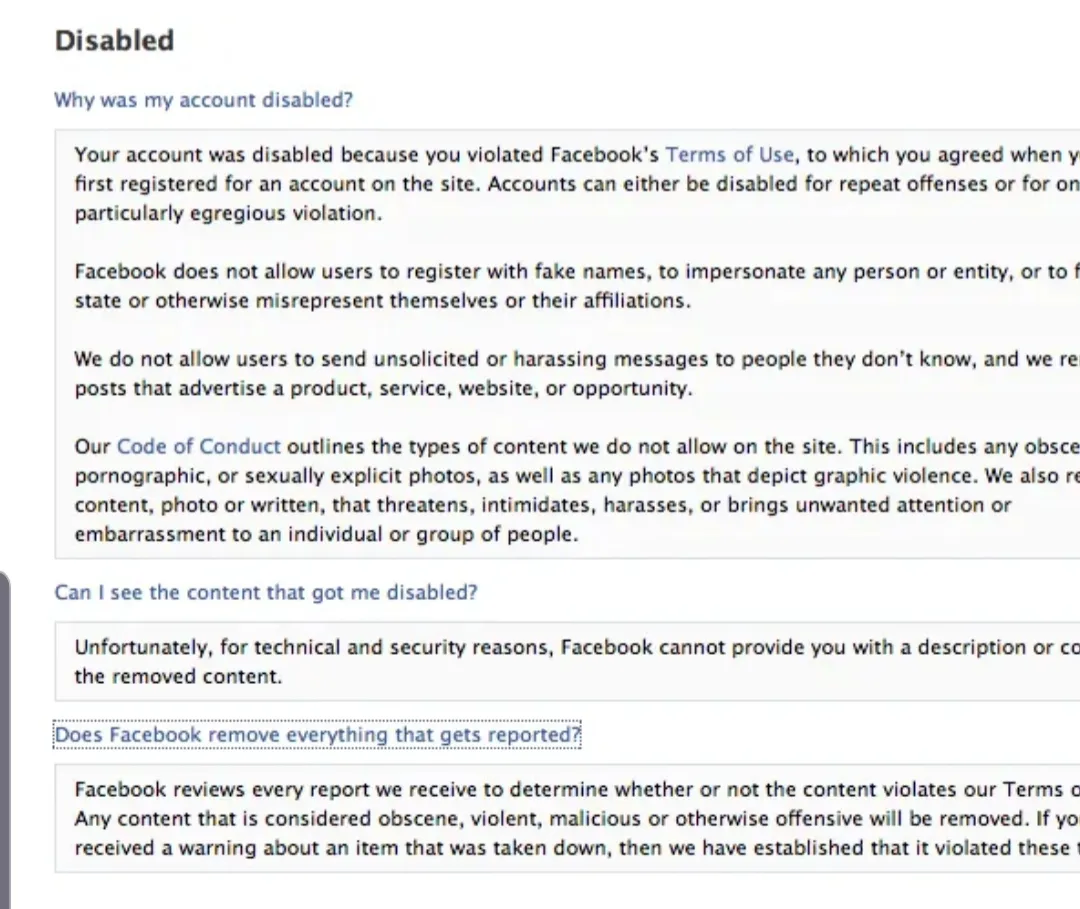The image size is (1080, 909).
Task: Click the "Disabled" section heading
Action: (114, 41)
